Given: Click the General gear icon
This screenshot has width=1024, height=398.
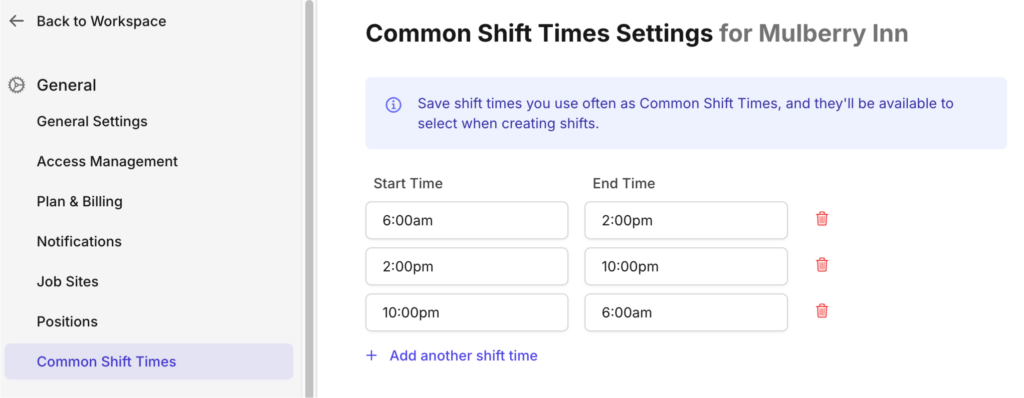Looking at the screenshot, I should coord(16,85).
